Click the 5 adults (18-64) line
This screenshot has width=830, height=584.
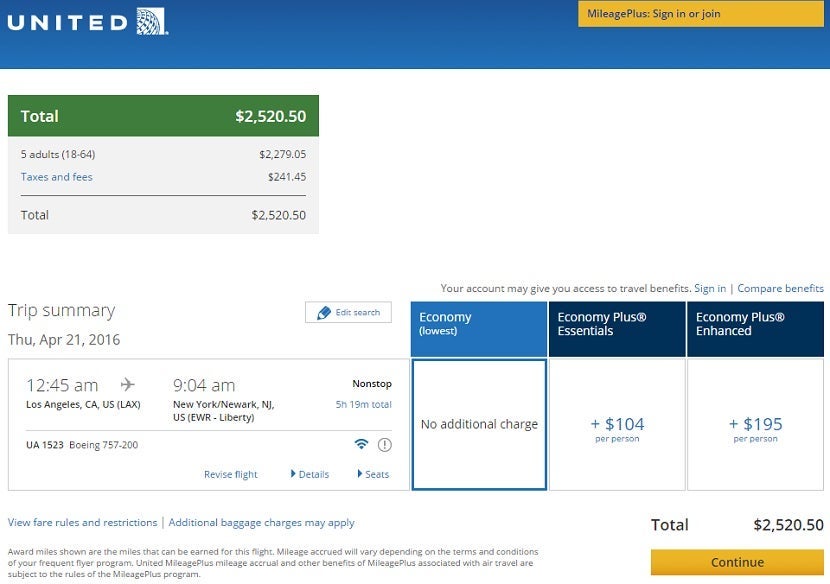58,155
